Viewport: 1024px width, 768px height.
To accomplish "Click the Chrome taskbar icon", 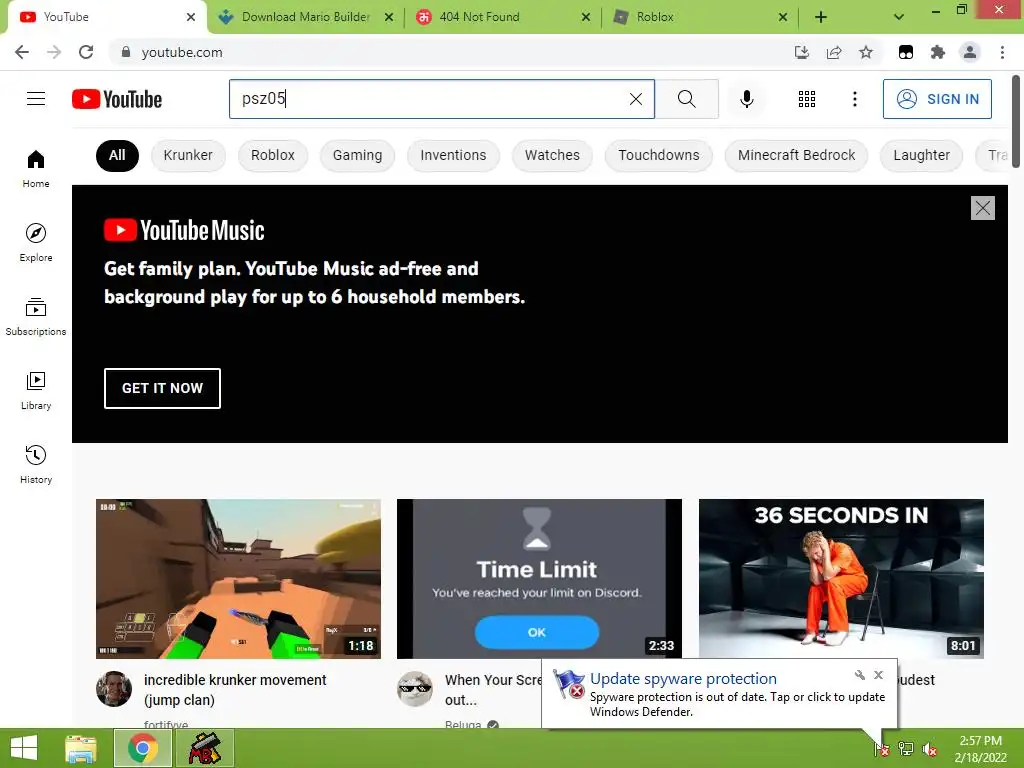I will pyautogui.click(x=143, y=748).
